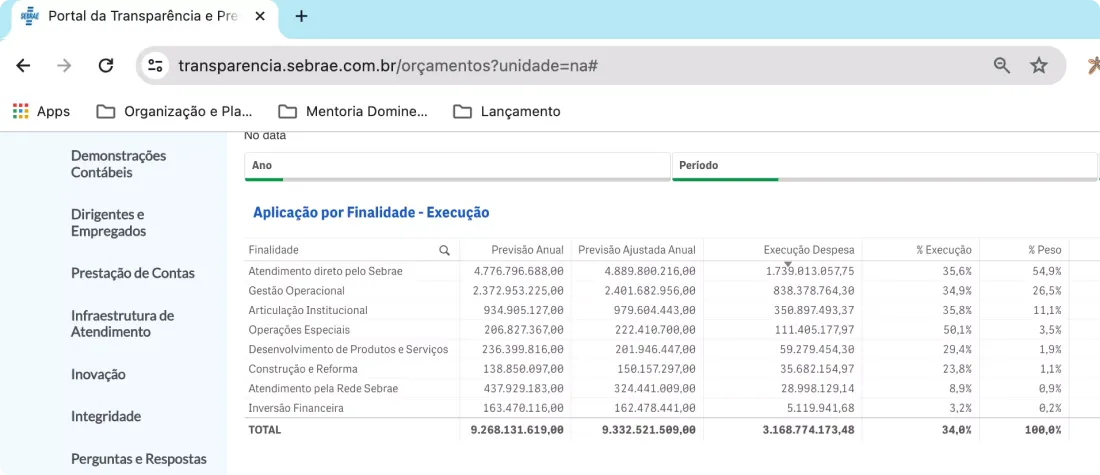
Task: Sort by the % Execução column header
Action: point(944,250)
